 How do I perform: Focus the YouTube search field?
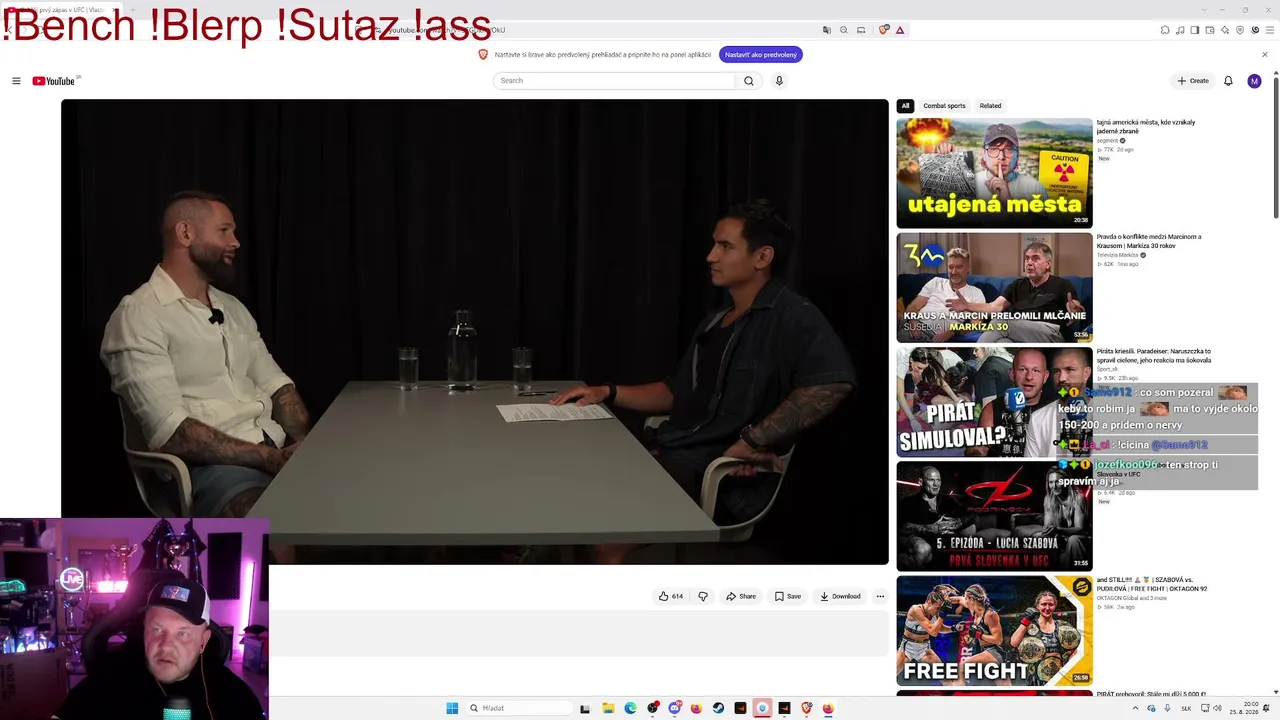[614, 81]
